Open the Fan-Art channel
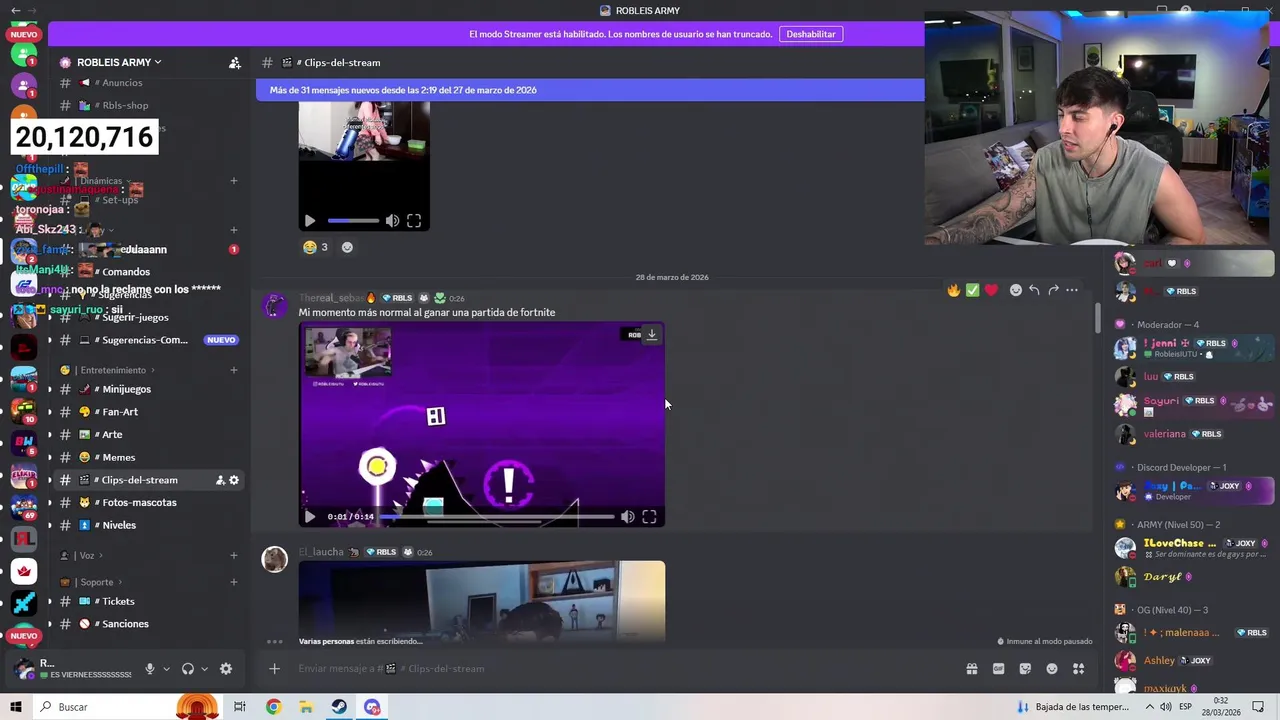 pyautogui.click(x=120, y=412)
